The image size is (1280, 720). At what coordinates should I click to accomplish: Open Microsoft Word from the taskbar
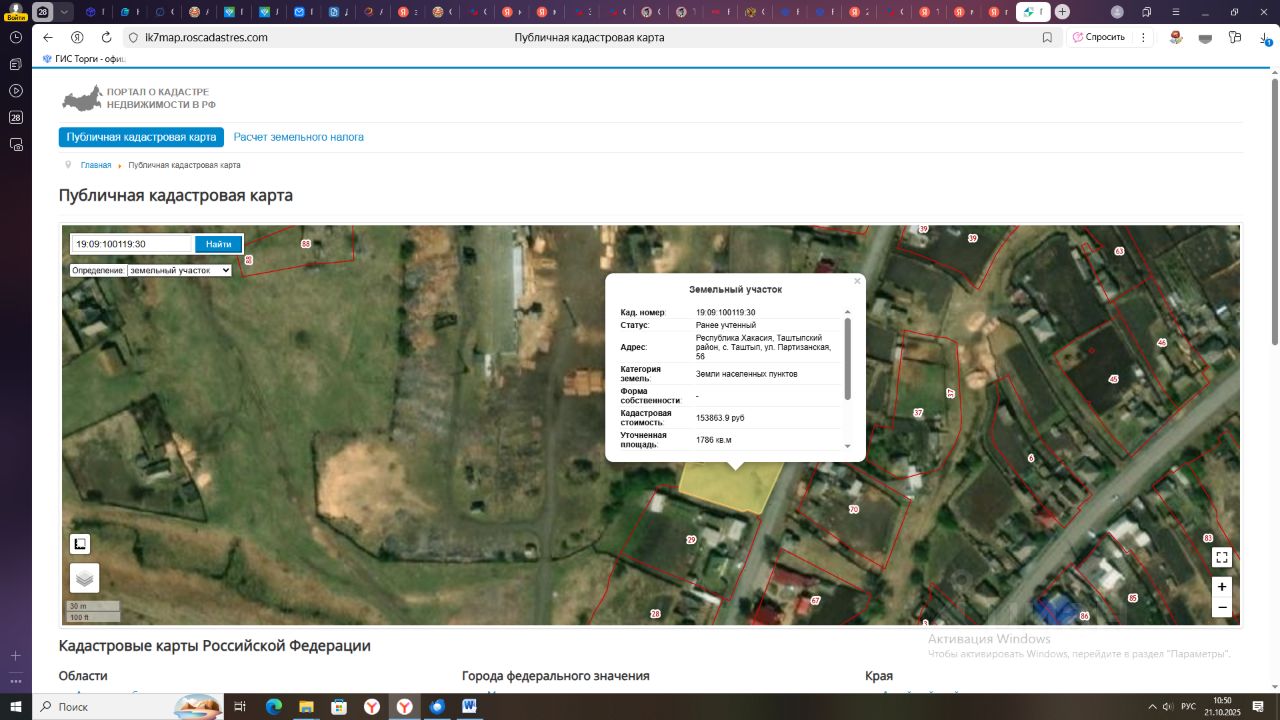click(469, 706)
